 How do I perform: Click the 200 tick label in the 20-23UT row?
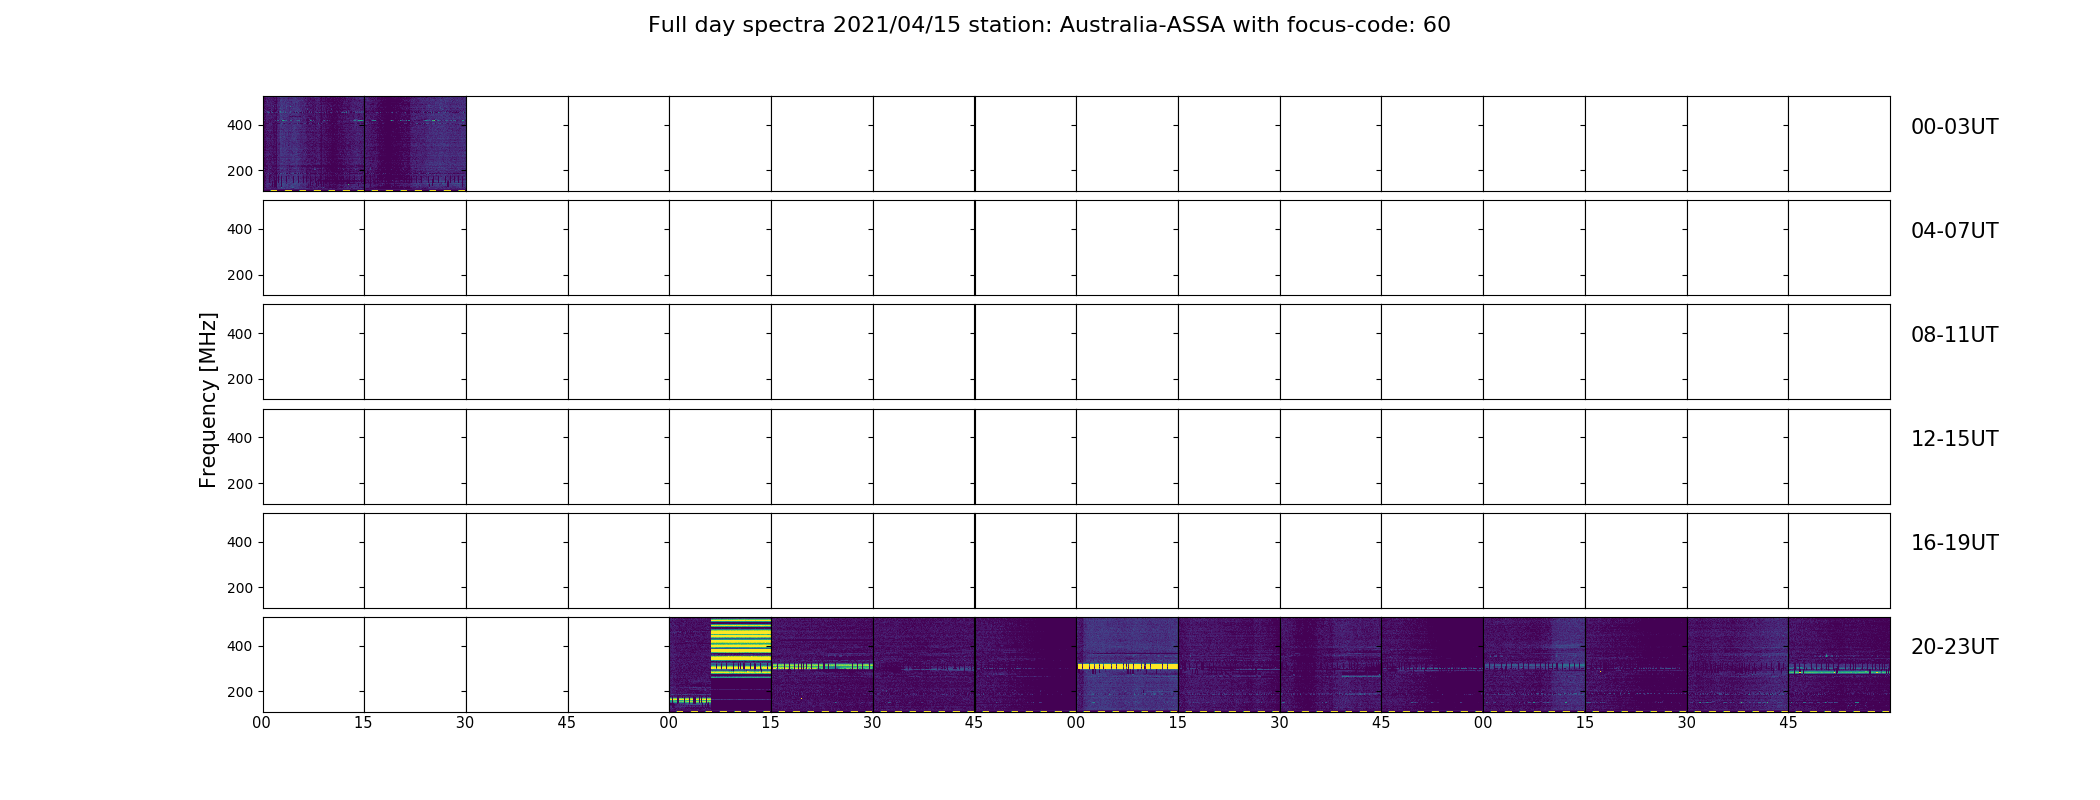[x=240, y=692]
